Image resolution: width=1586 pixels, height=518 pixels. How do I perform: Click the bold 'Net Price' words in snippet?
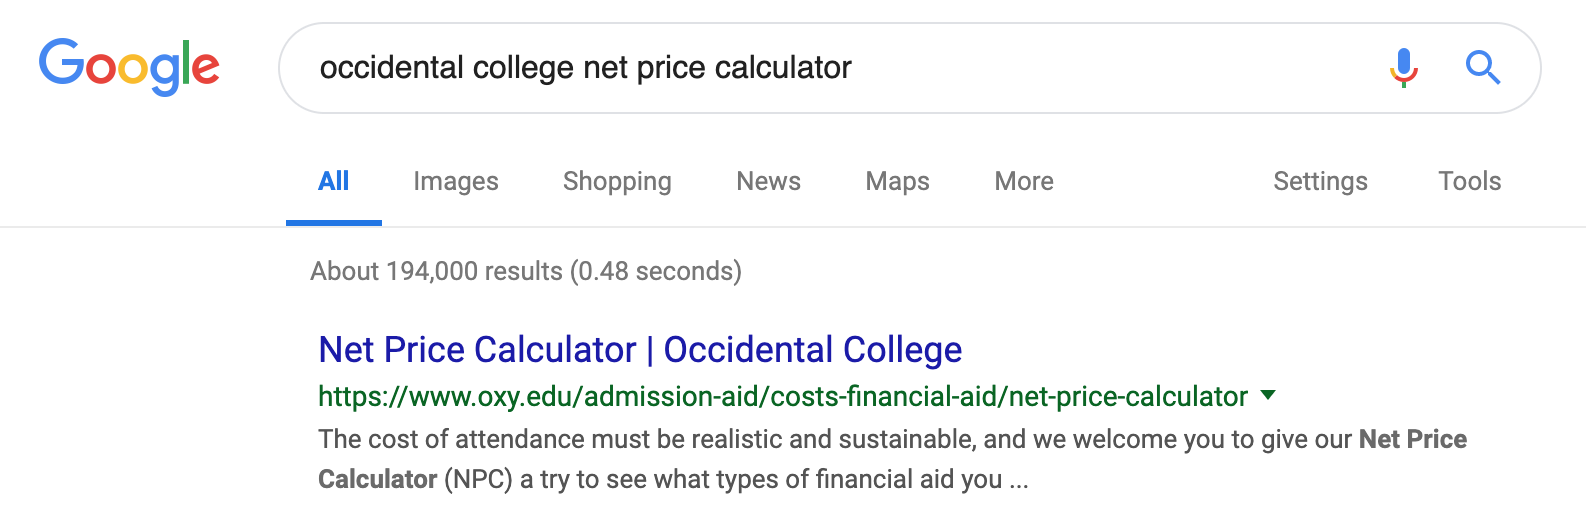1413,439
